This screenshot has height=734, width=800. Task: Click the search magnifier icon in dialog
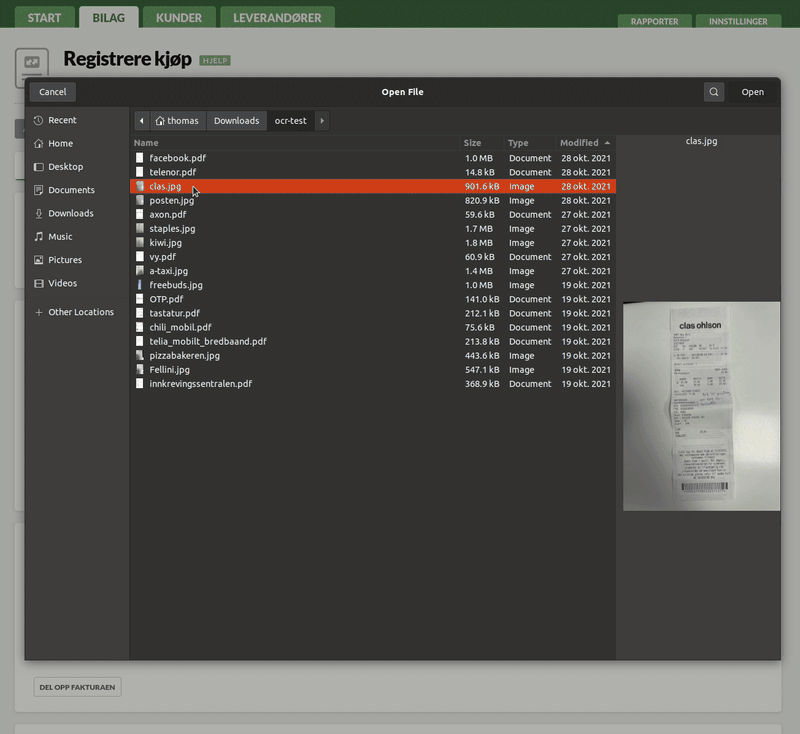click(x=713, y=92)
